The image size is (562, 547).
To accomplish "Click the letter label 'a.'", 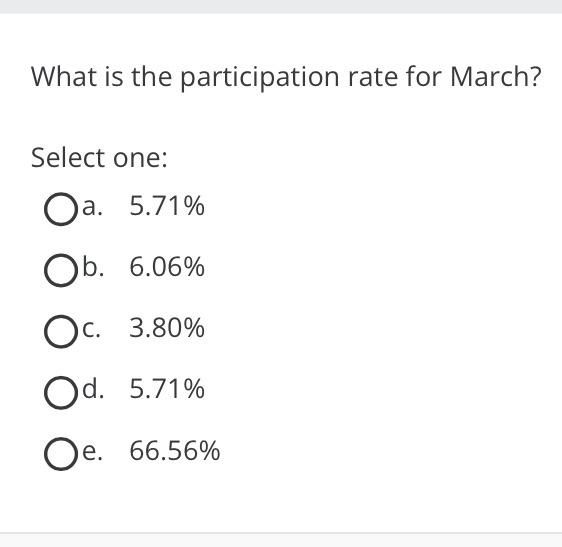I will click(x=92, y=207).
